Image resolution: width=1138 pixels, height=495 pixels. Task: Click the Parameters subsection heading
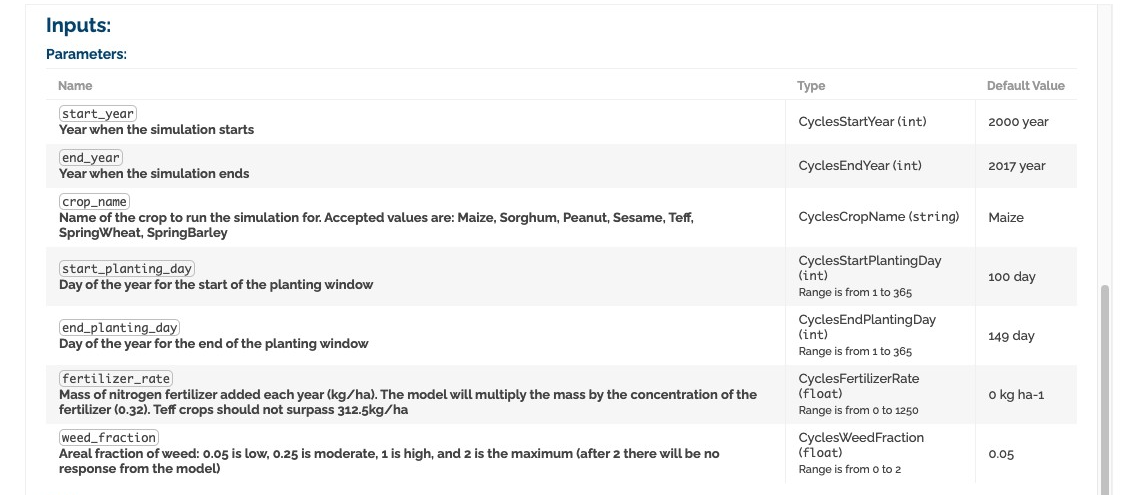[86, 54]
